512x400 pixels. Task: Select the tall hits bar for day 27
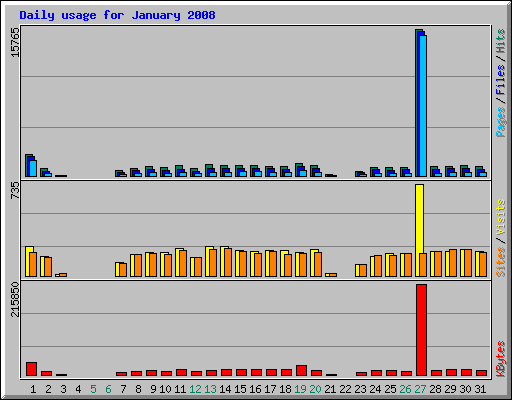click(417, 103)
